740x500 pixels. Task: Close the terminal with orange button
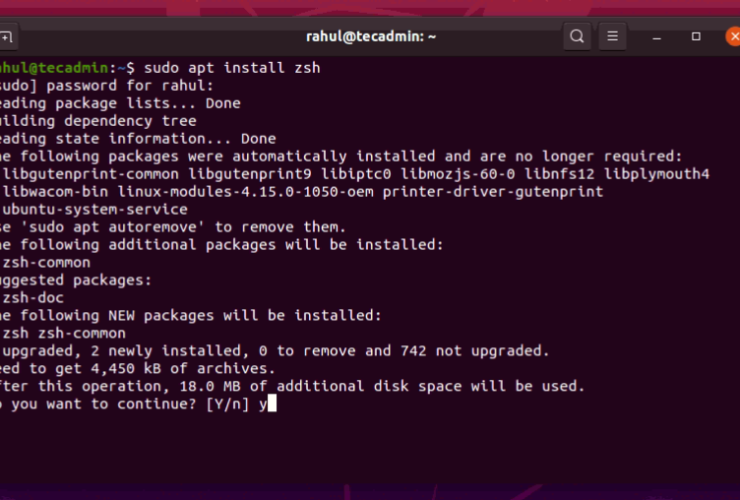click(x=733, y=37)
